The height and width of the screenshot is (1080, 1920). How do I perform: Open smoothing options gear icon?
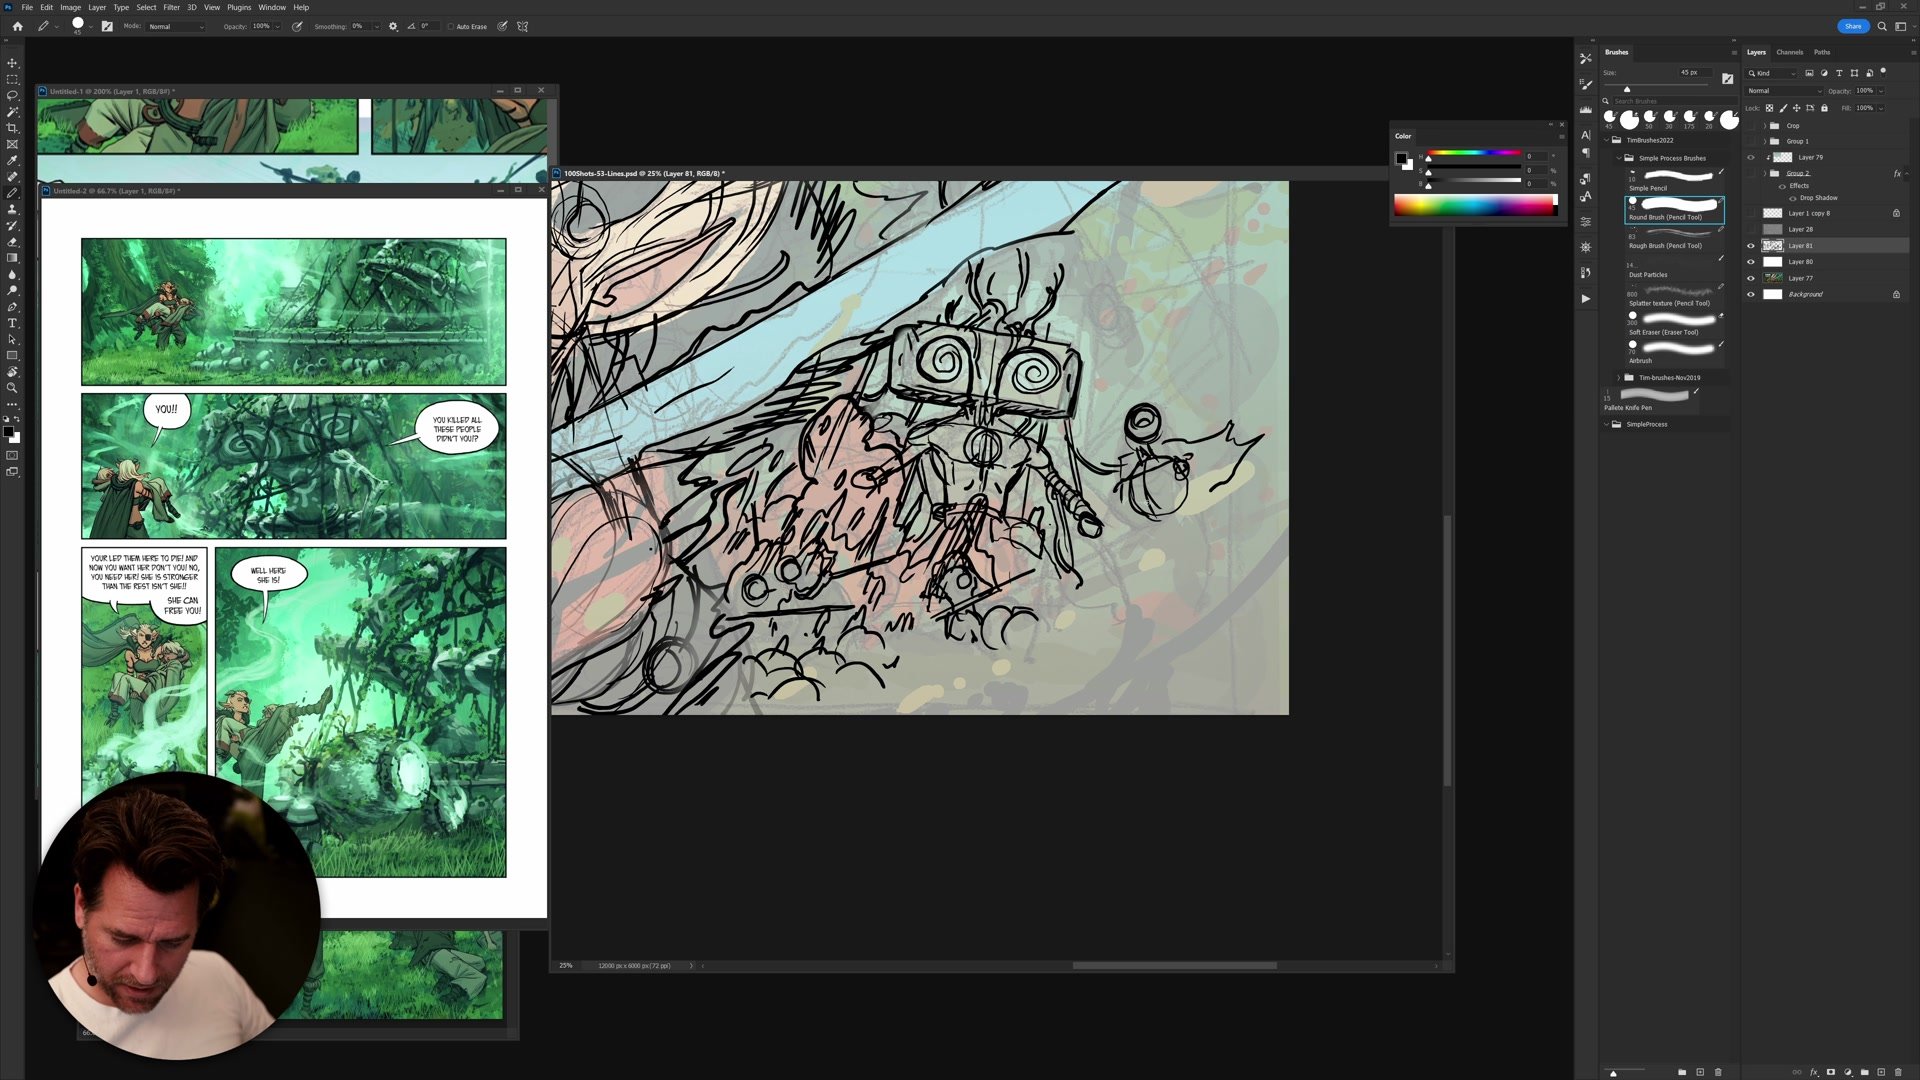click(x=392, y=26)
